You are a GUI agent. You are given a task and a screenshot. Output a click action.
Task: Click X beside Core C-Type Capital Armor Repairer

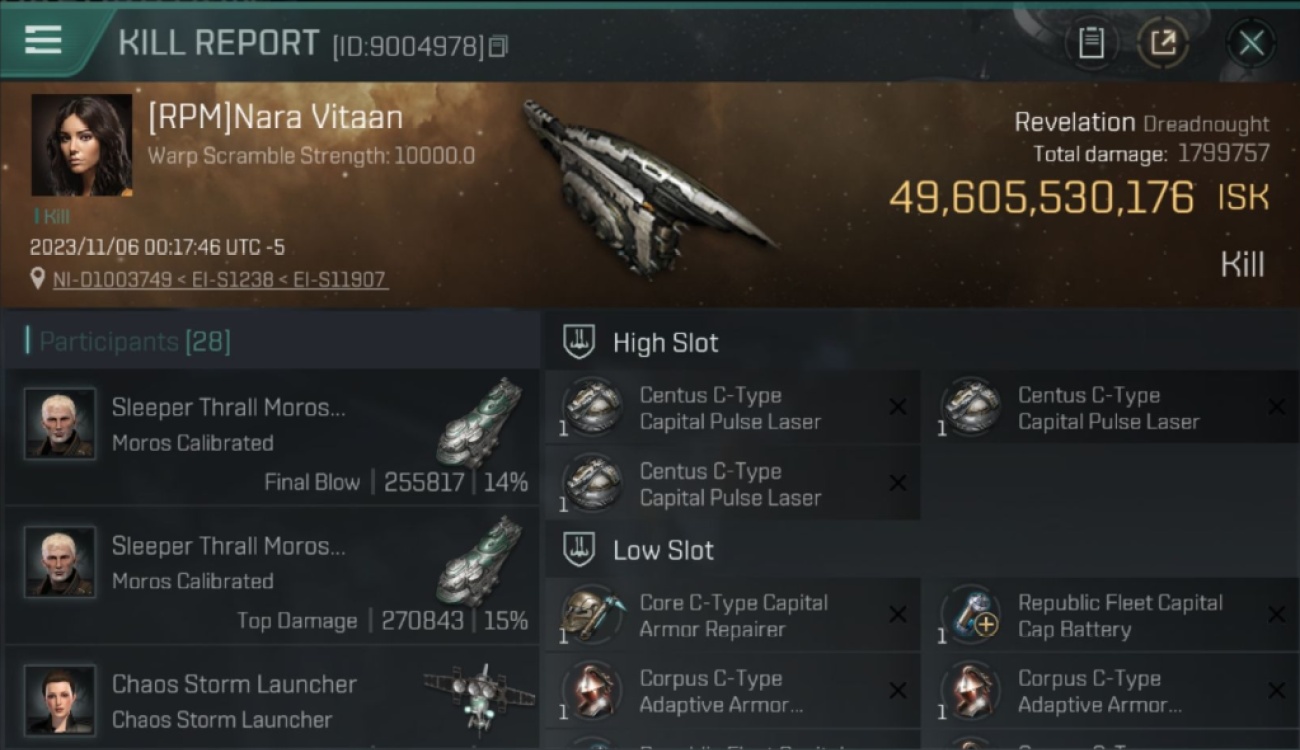coord(898,615)
